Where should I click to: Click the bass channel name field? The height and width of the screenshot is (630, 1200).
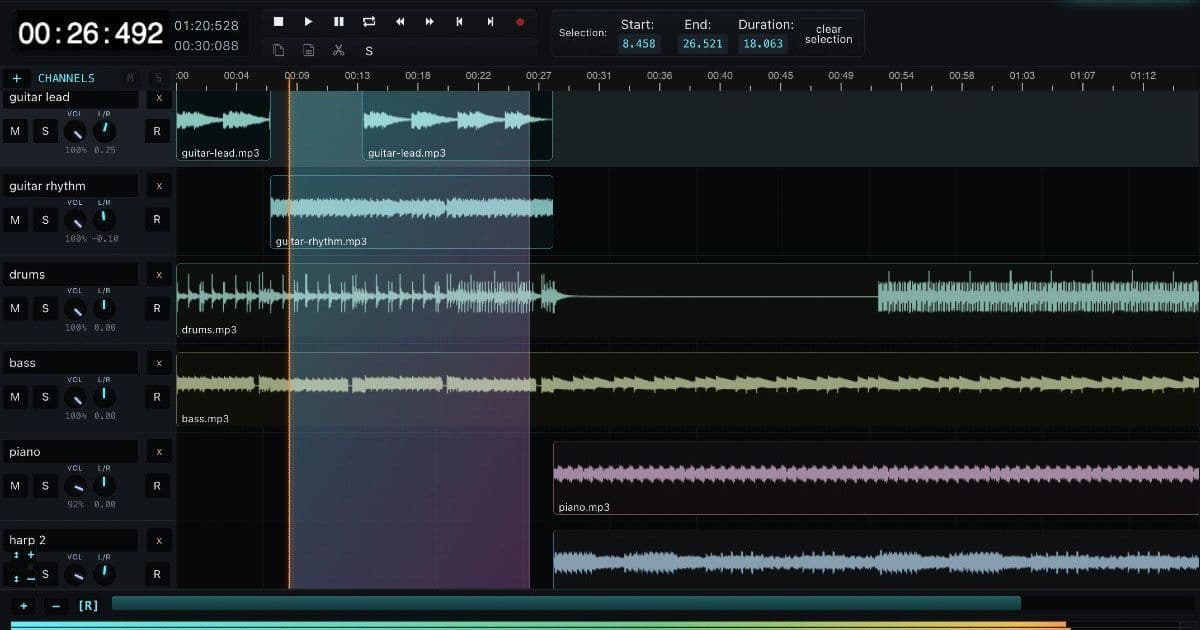70,363
